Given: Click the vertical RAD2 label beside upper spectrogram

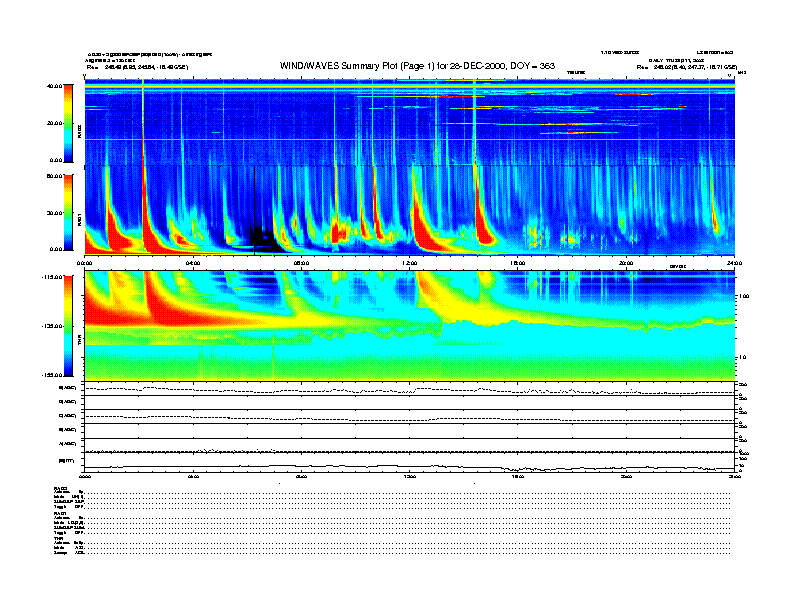Looking at the screenshot, I should pos(79,131).
